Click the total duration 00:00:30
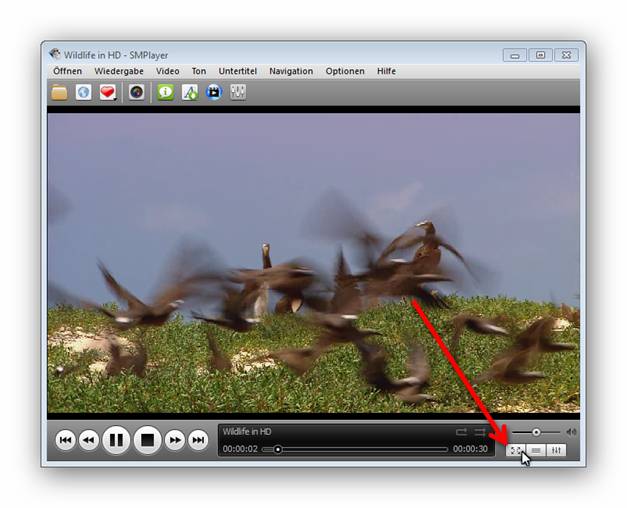The height and width of the screenshot is (508, 627). tap(470, 449)
